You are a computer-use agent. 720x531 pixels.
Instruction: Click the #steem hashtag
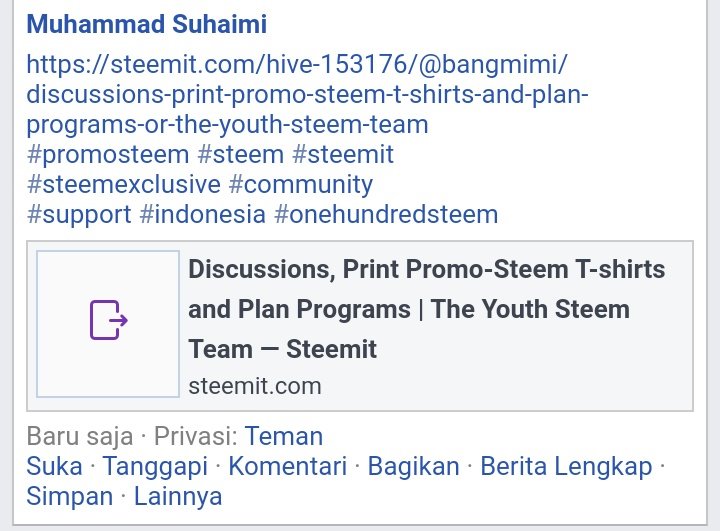pyautogui.click(x=240, y=154)
